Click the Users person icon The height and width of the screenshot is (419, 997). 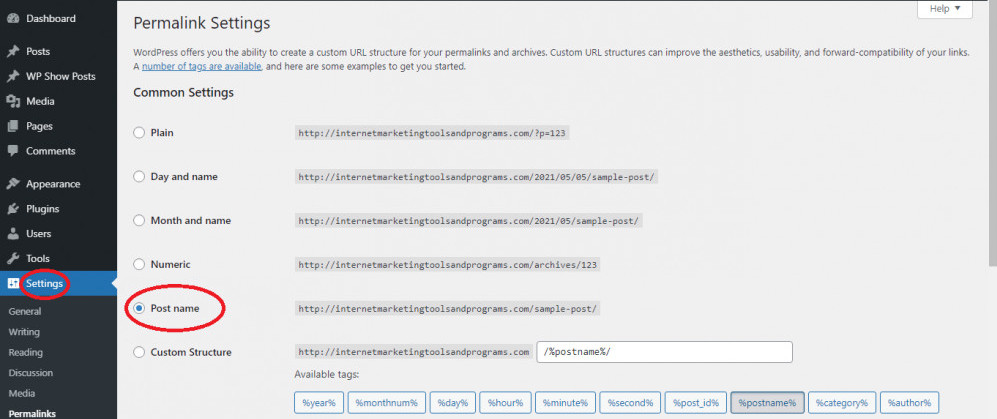pyautogui.click(x=13, y=233)
